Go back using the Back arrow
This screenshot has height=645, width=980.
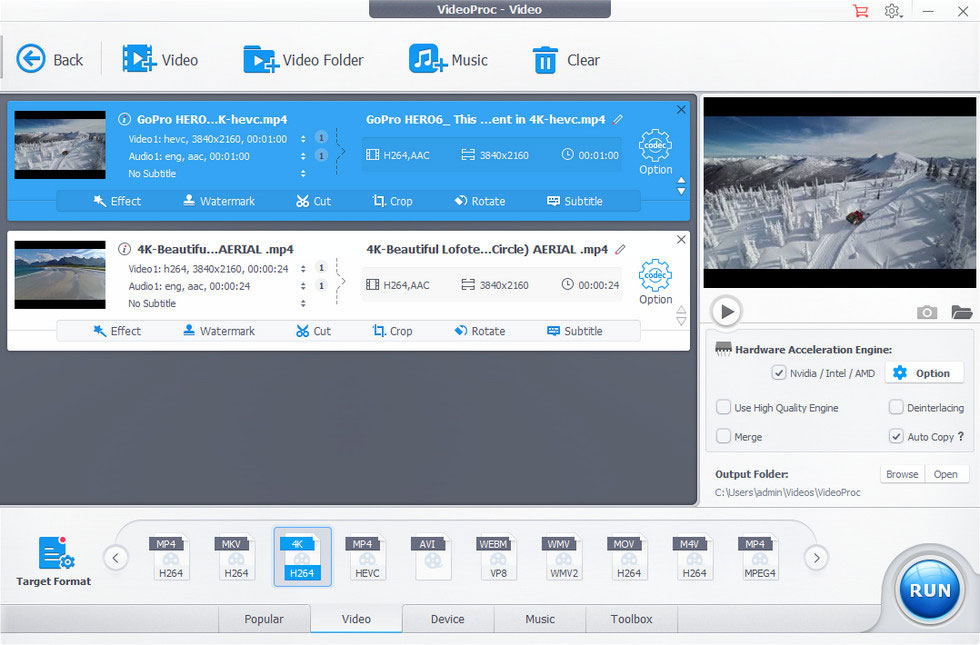click(x=49, y=59)
